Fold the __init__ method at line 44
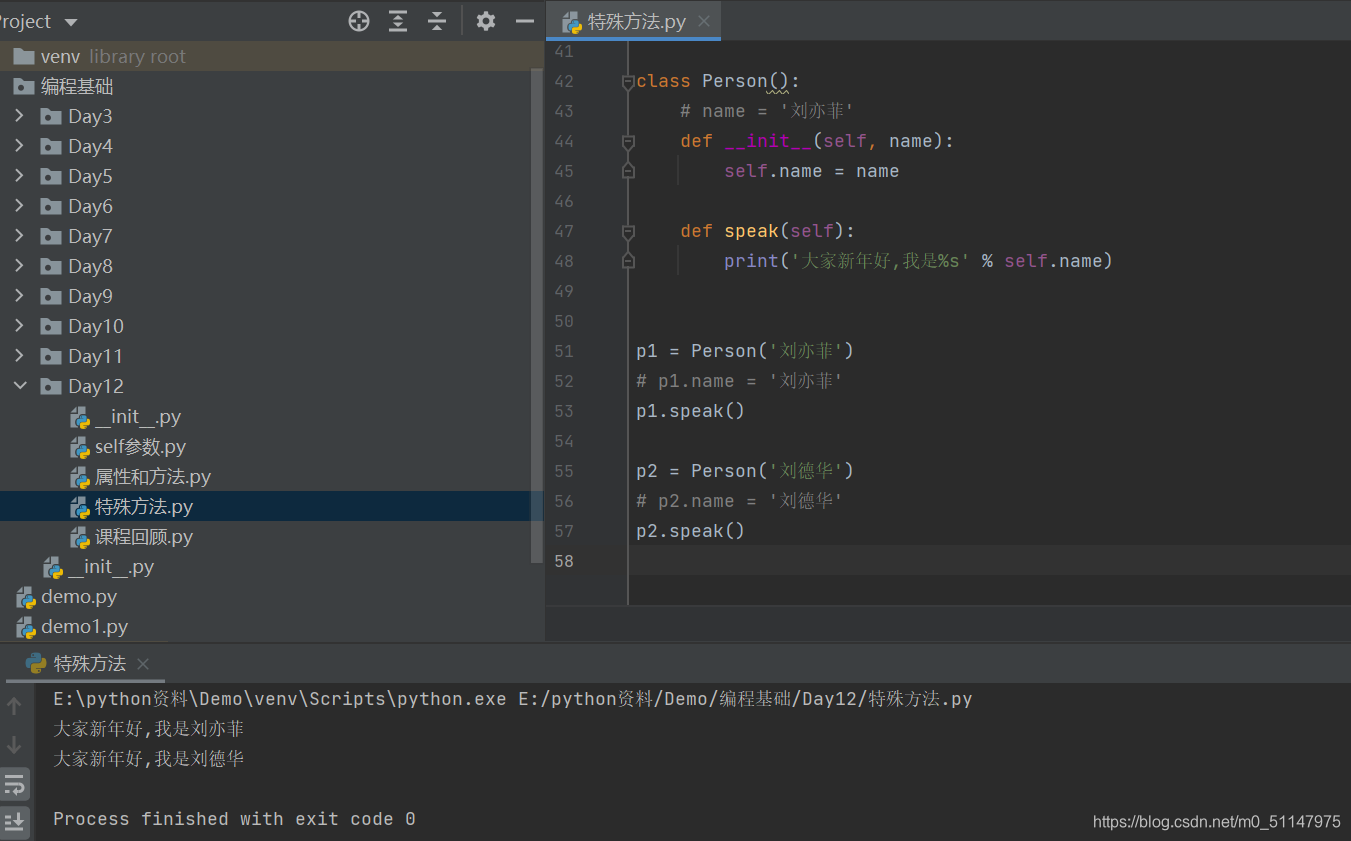The image size is (1351, 841). pyautogui.click(x=628, y=141)
